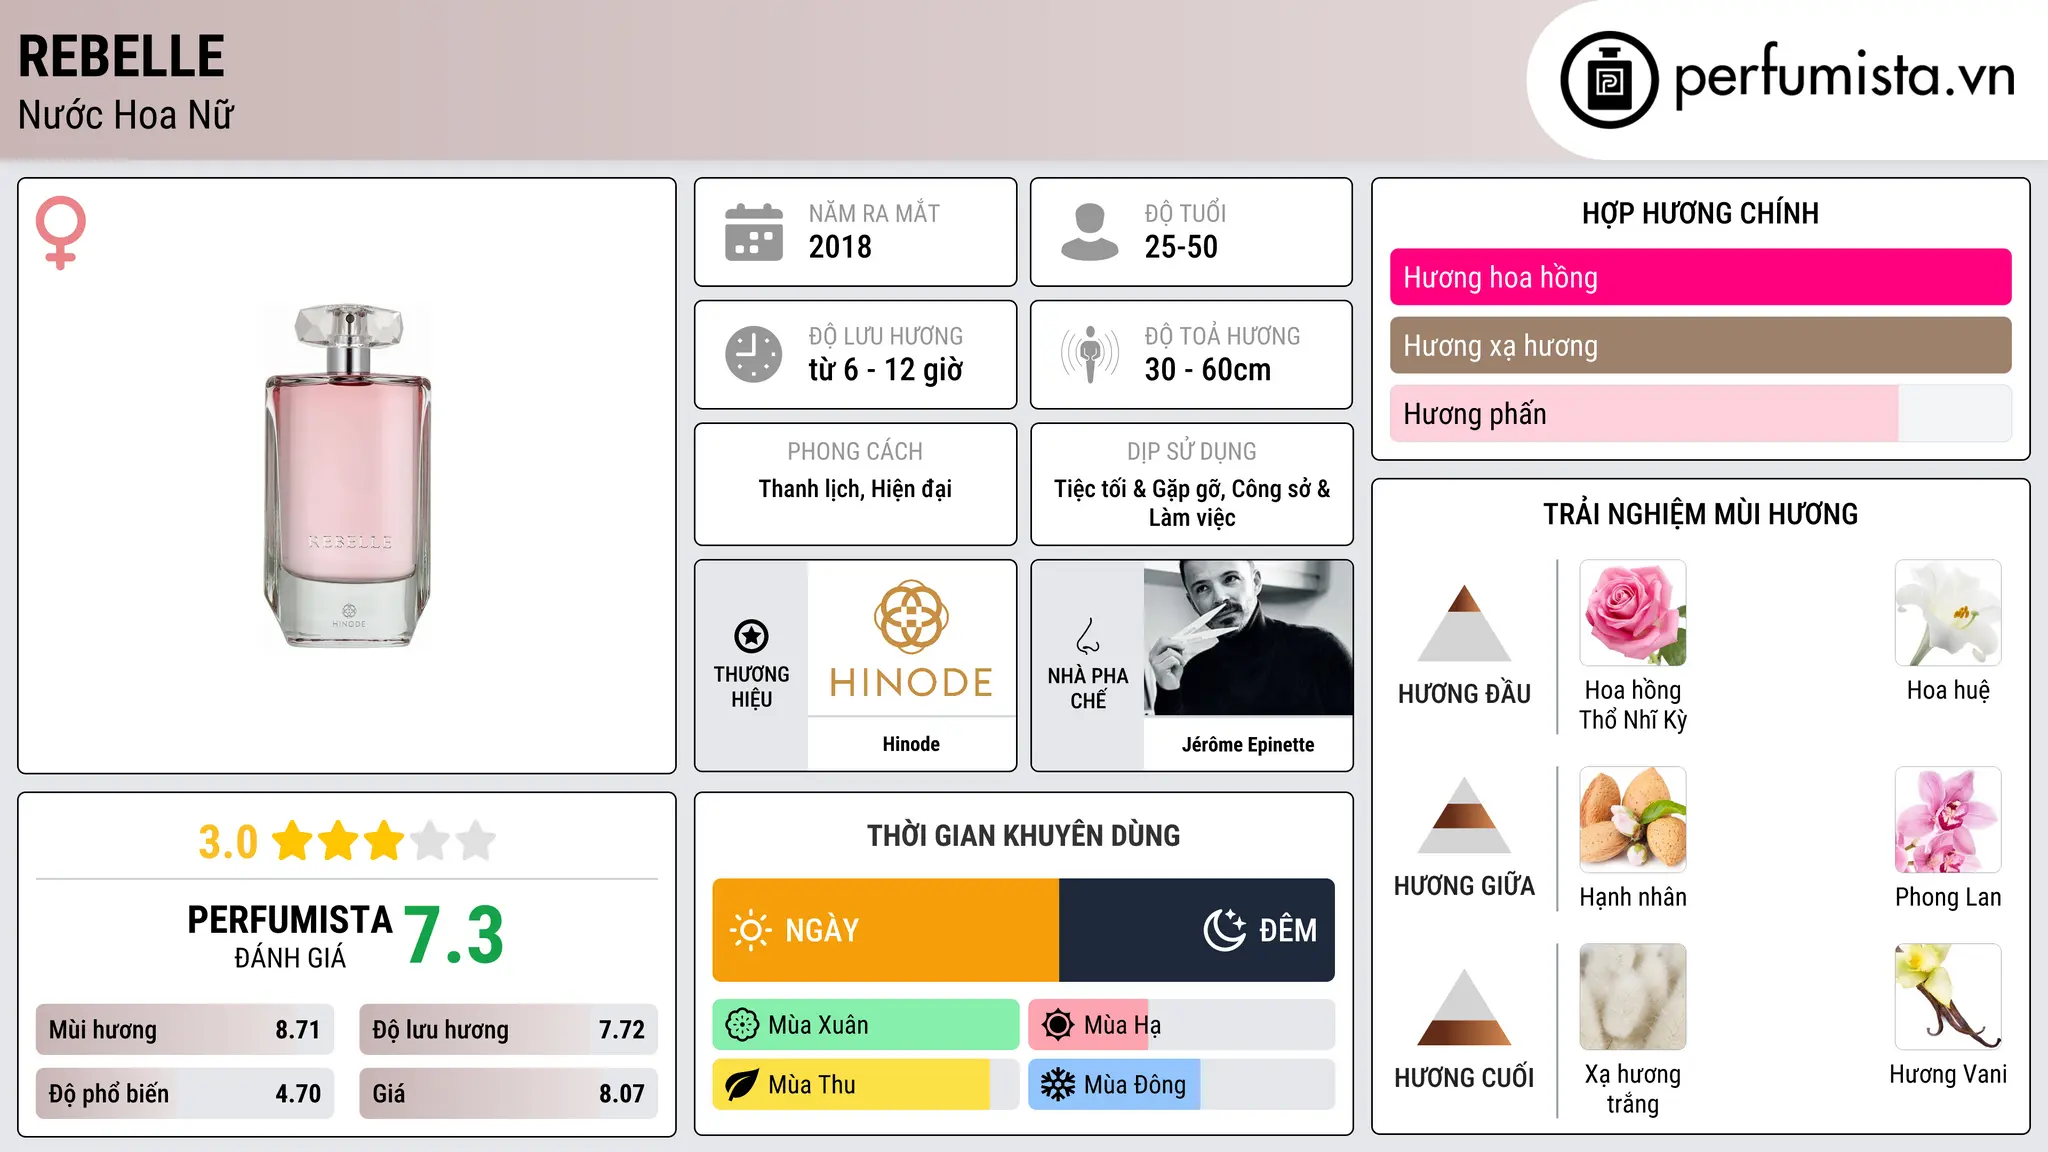Click the Hinode brand logo
The width and height of the screenshot is (2048, 1152).
pyautogui.click(x=911, y=638)
